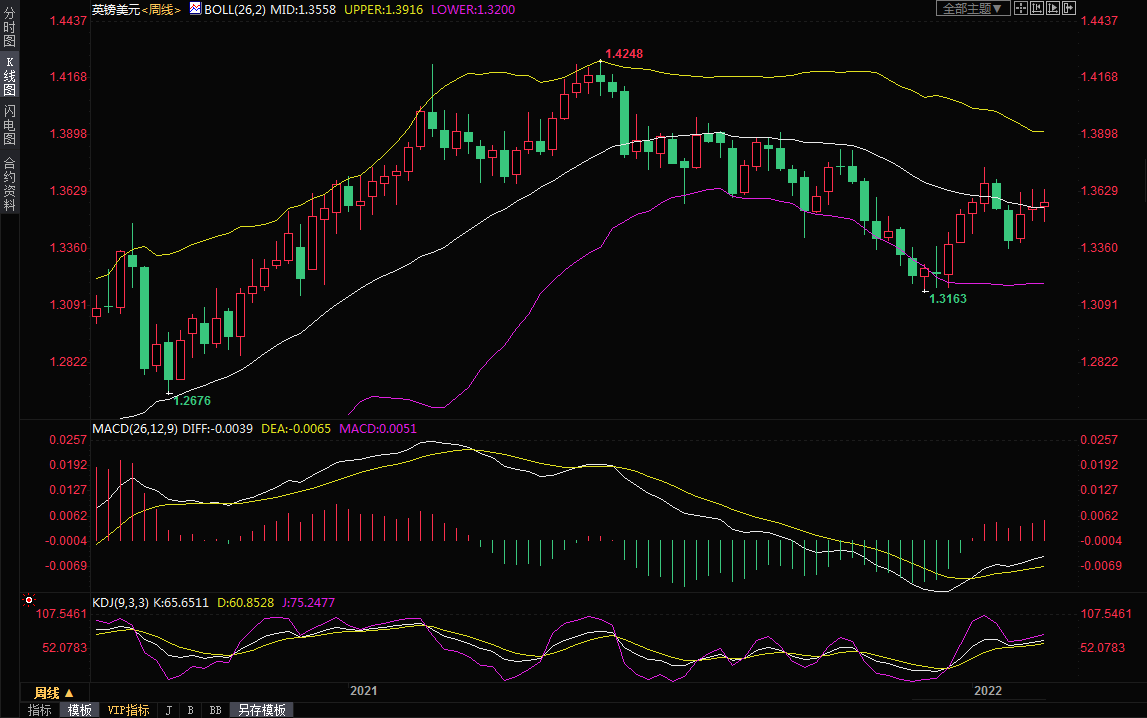Select the 模板 bottom tab
1147x718 pixels.
[x=80, y=710]
